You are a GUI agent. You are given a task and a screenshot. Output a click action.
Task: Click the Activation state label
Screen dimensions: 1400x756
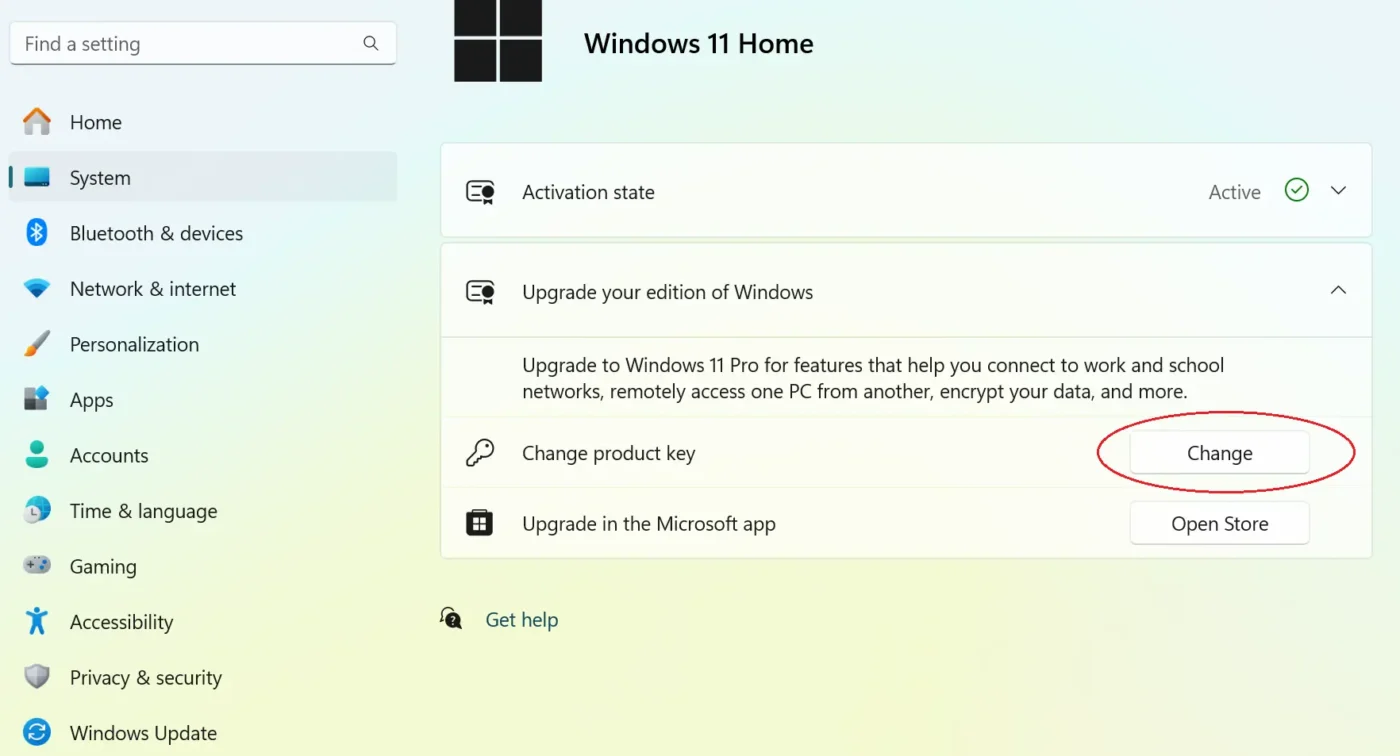click(x=588, y=192)
